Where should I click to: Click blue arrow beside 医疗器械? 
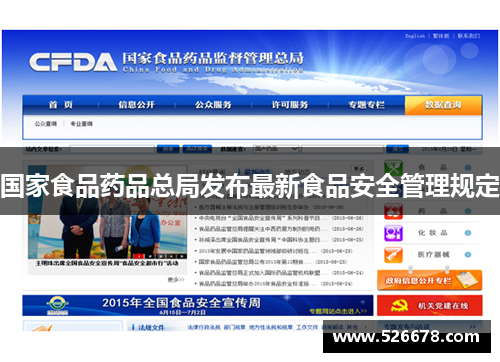[x=468, y=255]
